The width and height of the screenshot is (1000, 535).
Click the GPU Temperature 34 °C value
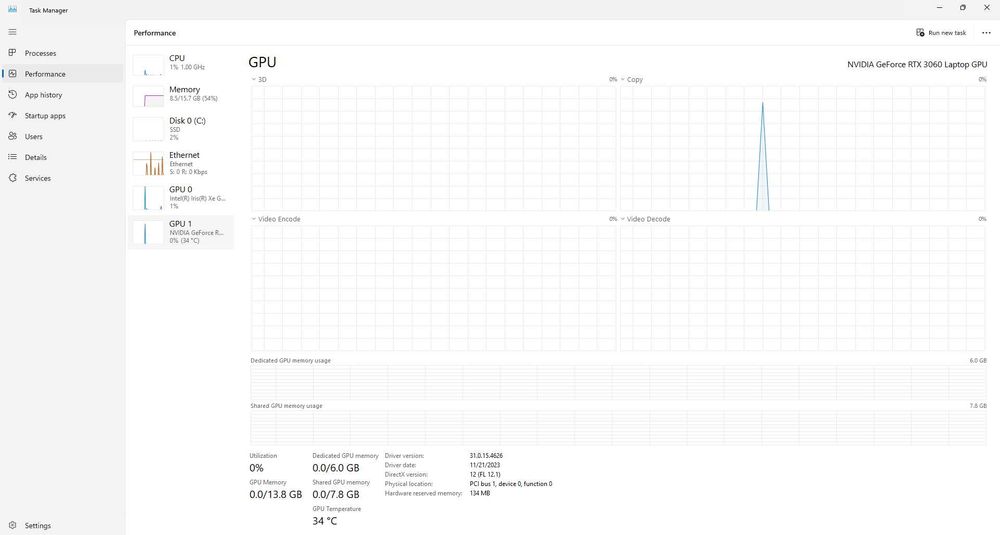325,521
